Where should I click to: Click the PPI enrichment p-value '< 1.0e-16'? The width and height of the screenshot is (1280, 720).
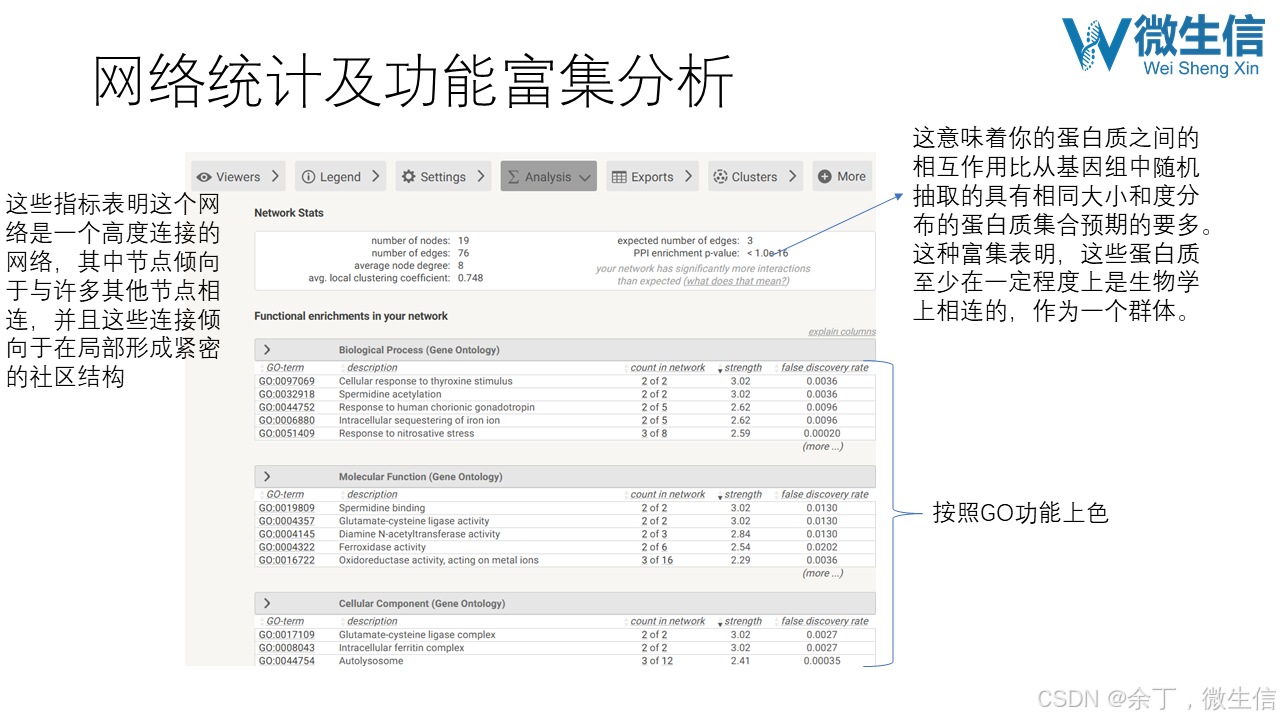[x=767, y=253]
